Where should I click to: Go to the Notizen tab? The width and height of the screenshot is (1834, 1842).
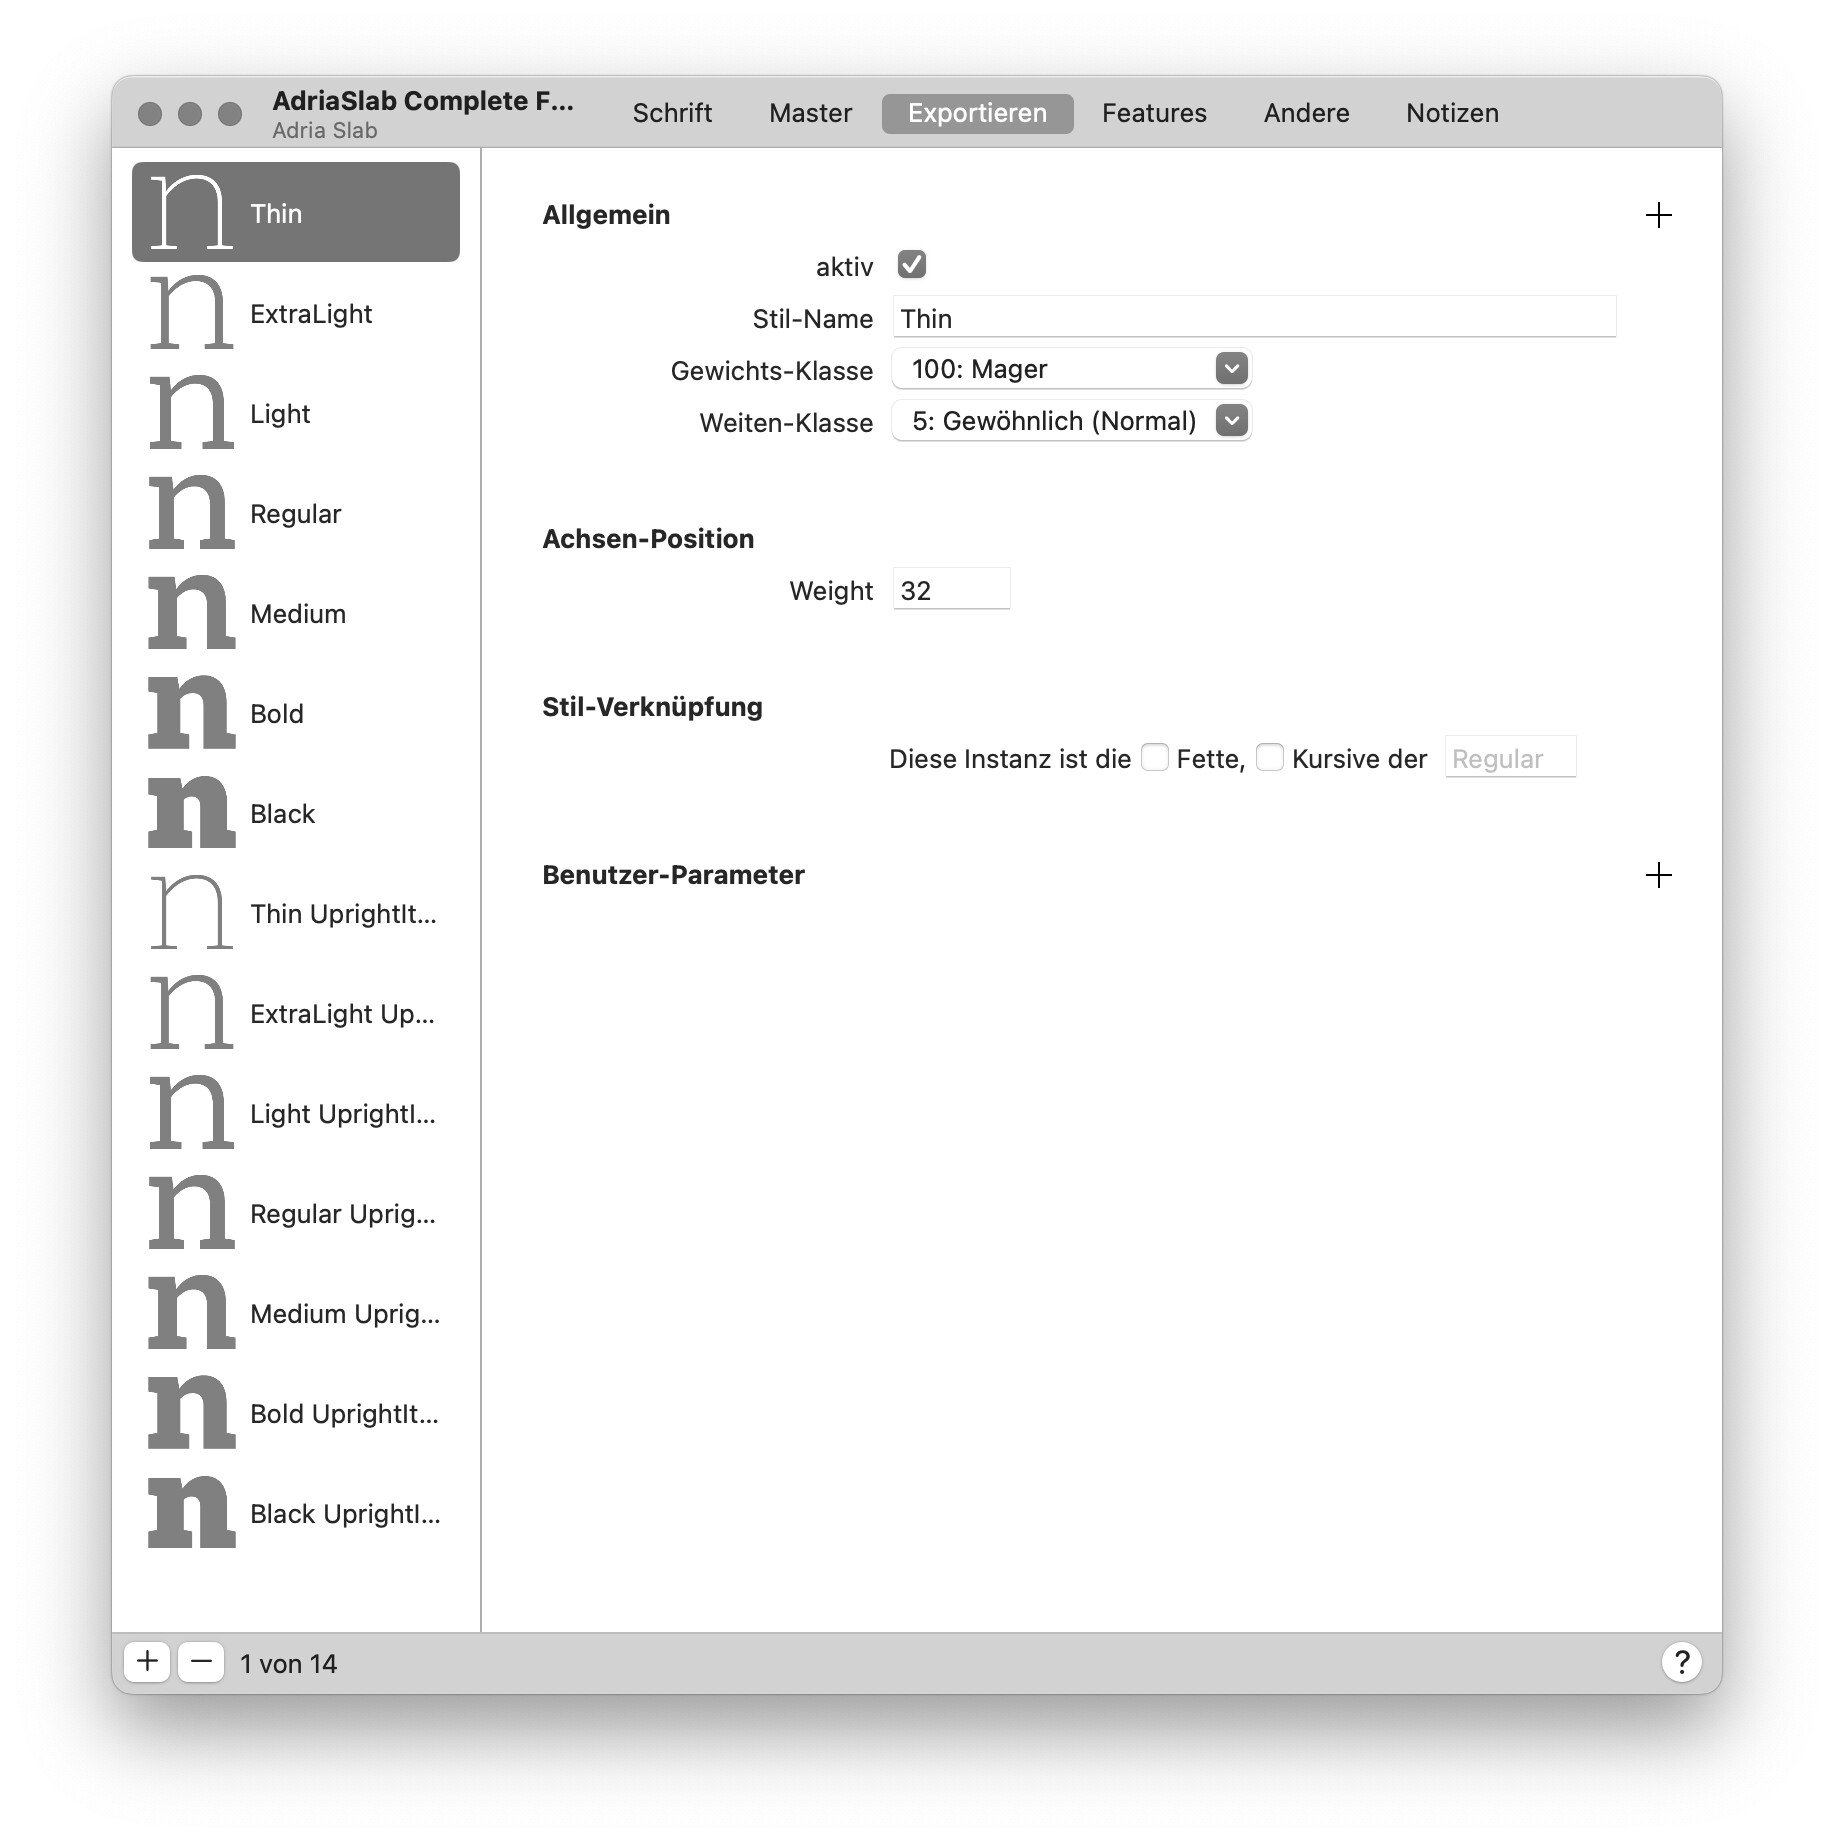pyautogui.click(x=1452, y=113)
